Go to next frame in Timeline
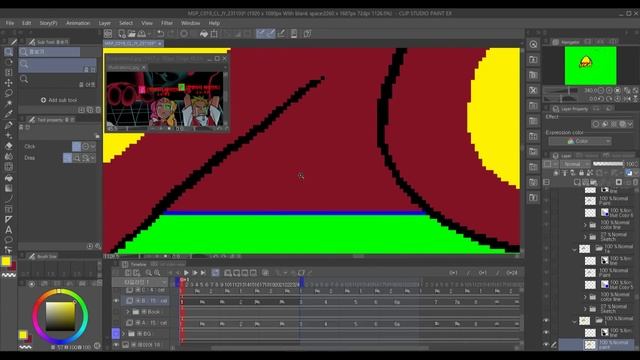 195,273
